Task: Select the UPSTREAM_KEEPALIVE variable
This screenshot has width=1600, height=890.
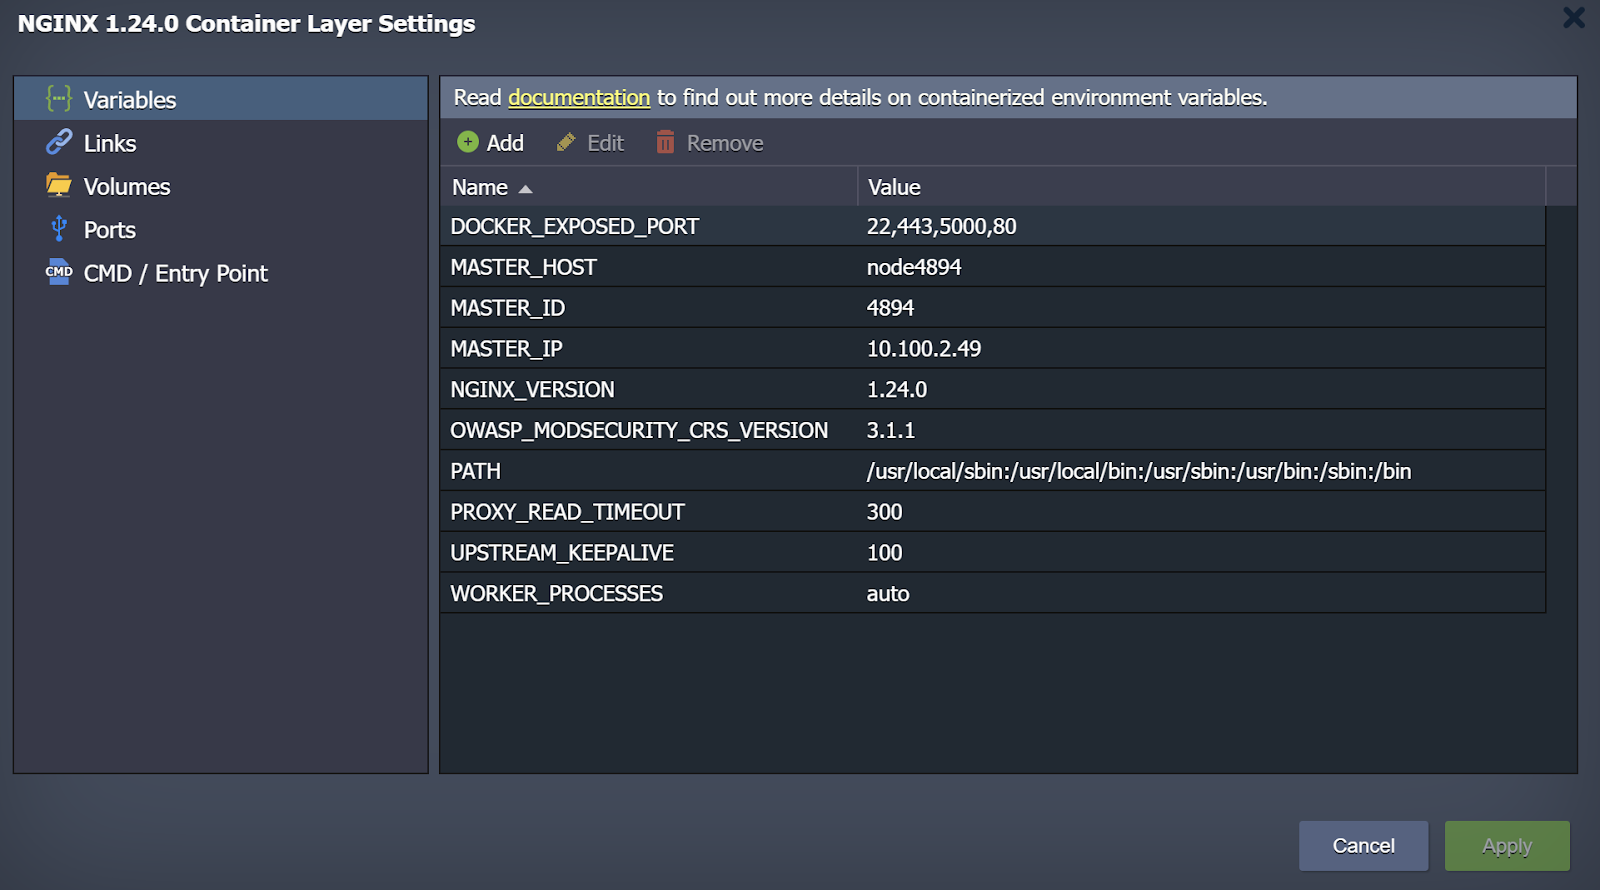Action: coord(562,553)
